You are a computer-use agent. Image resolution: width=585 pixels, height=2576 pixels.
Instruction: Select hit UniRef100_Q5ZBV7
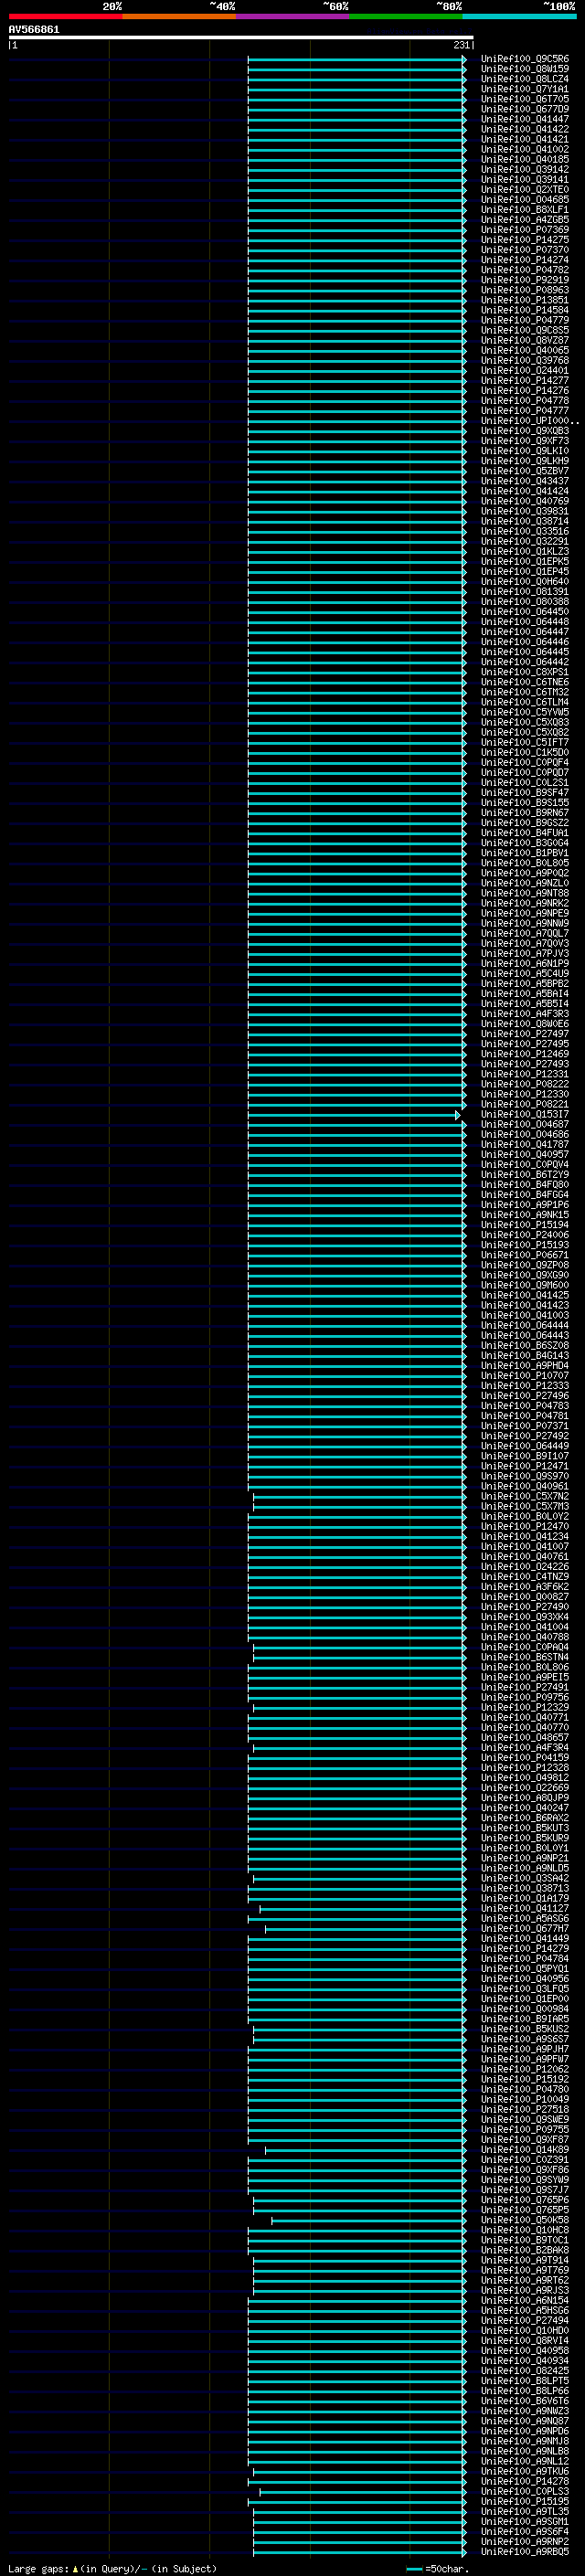[x=524, y=471]
